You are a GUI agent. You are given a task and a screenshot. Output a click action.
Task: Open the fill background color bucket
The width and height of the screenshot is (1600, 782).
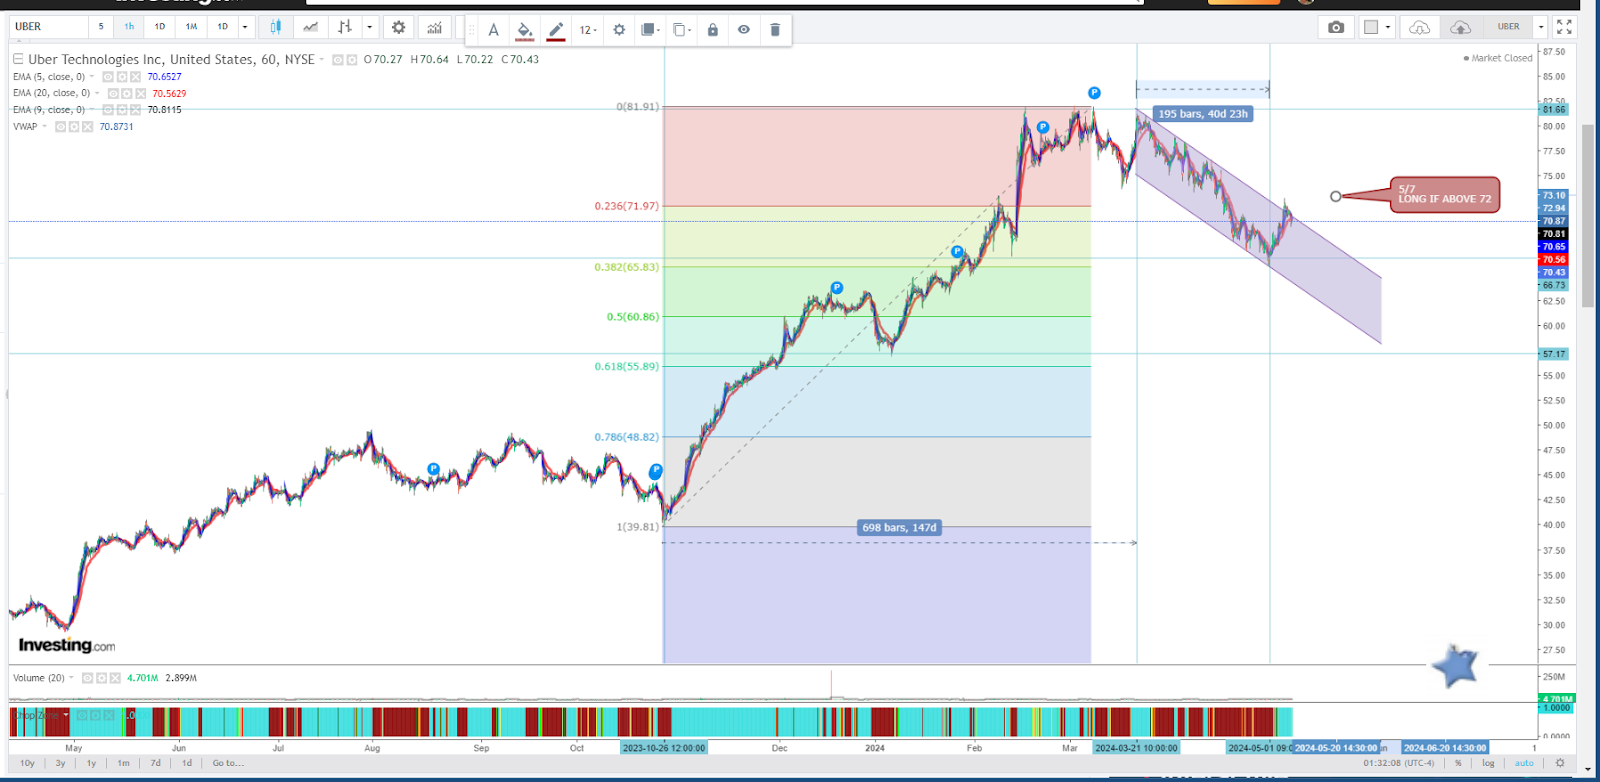click(x=524, y=30)
